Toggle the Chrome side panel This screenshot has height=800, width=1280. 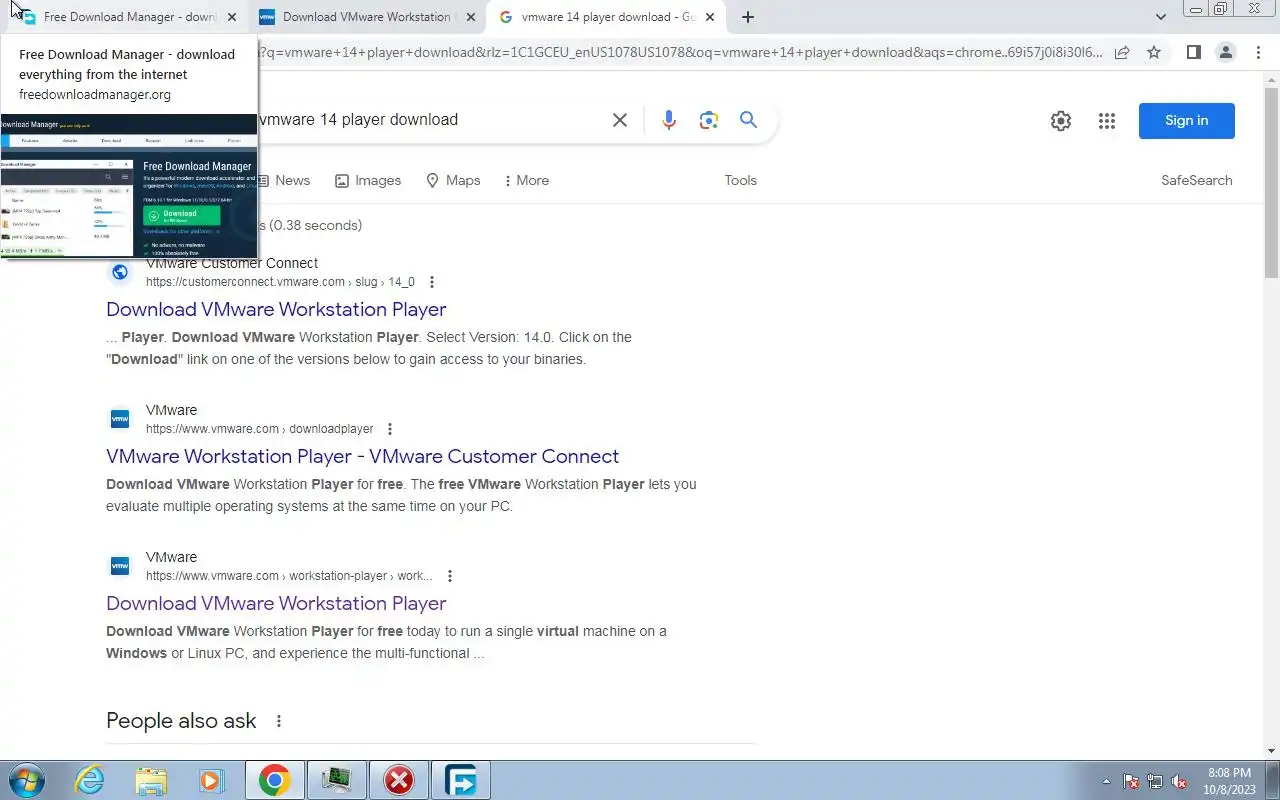coord(1193,52)
